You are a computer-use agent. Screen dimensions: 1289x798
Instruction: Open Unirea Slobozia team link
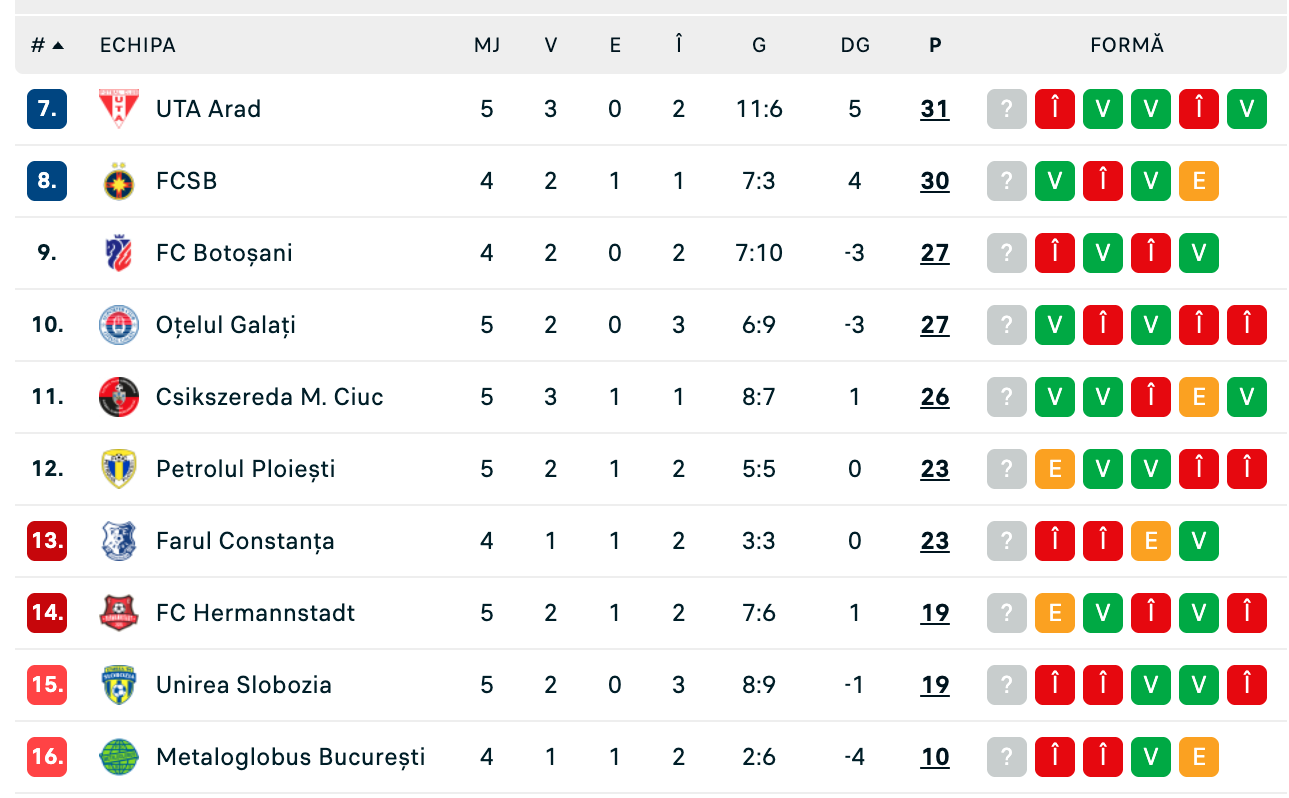(243, 685)
